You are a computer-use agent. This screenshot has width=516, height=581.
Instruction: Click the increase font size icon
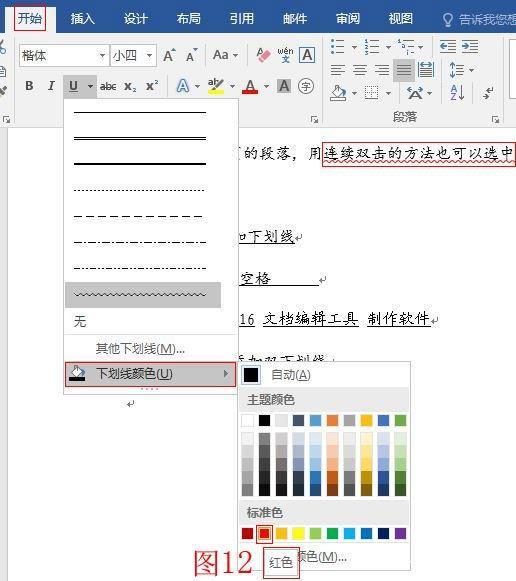tap(169, 55)
